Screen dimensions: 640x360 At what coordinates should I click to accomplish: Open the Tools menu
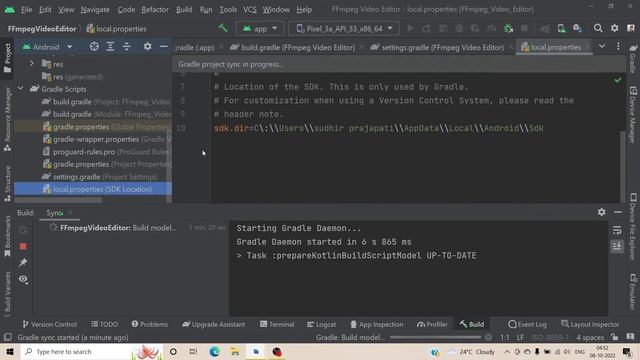pyautogui.click(x=228, y=9)
